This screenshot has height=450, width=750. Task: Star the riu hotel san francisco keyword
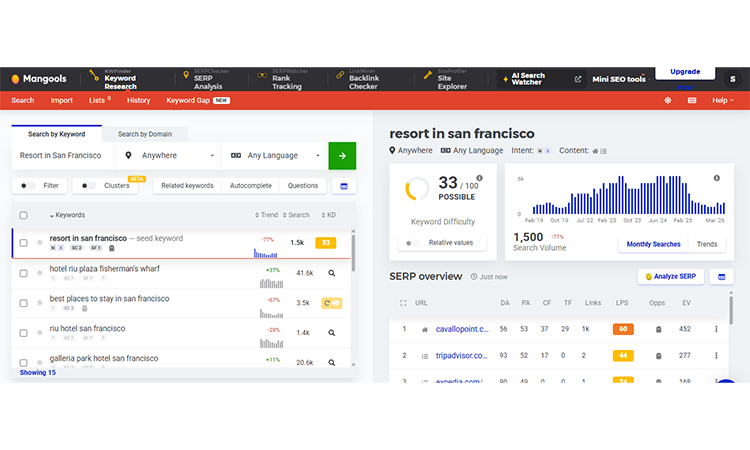(40, 333)
